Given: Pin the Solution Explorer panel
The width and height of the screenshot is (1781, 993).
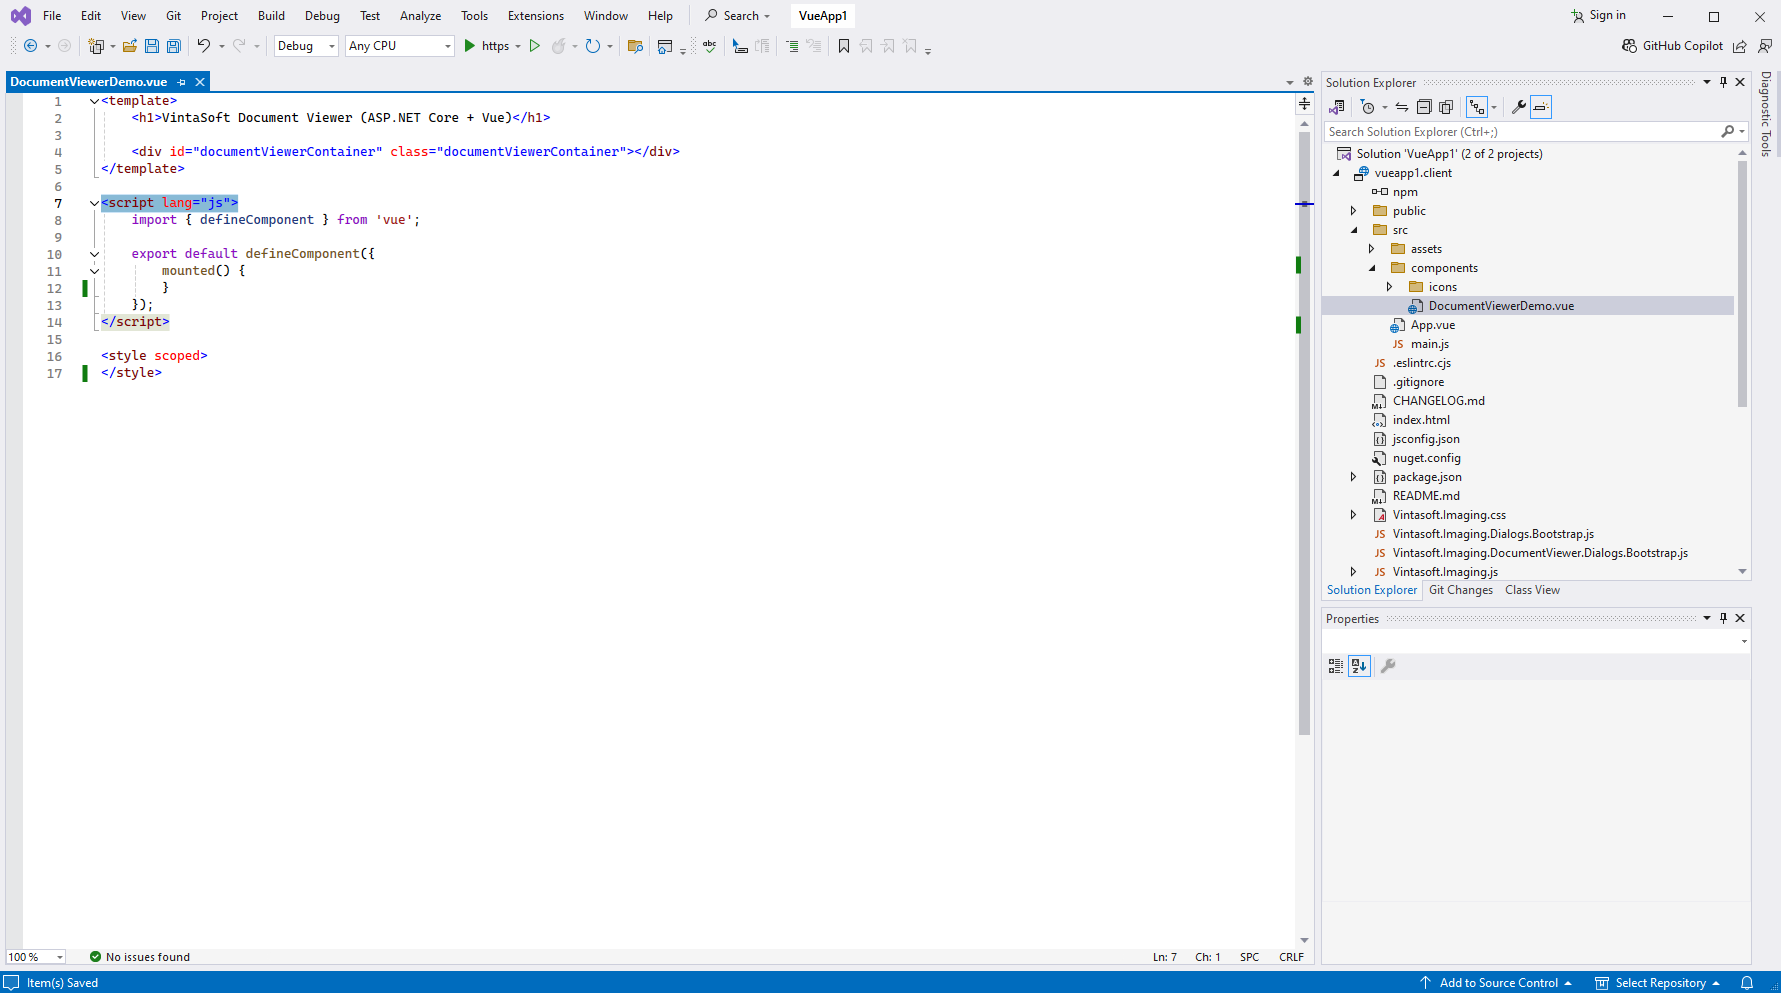Looking at the screenshot, I should [1723, 82].
